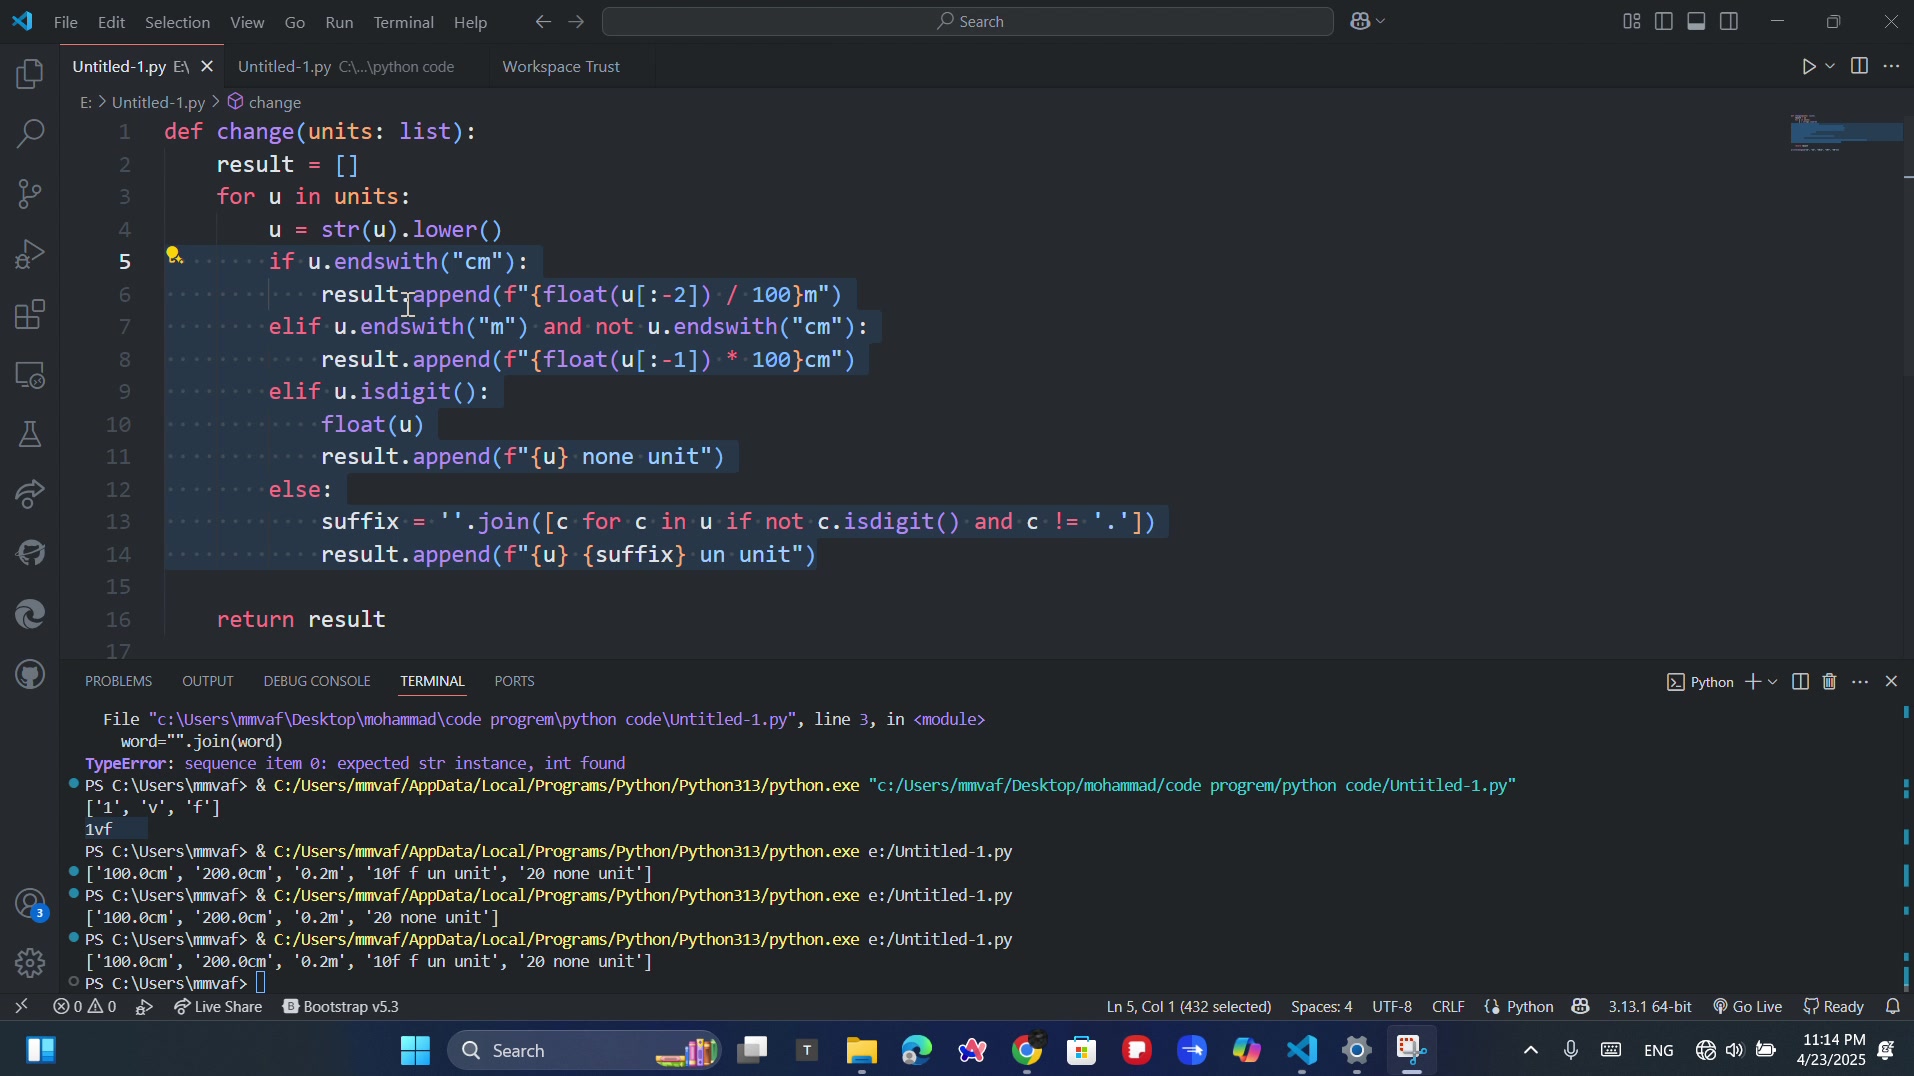1914x1076 pixels.
Task: Open the Extensions view
Action: click(x=31, y=316)
